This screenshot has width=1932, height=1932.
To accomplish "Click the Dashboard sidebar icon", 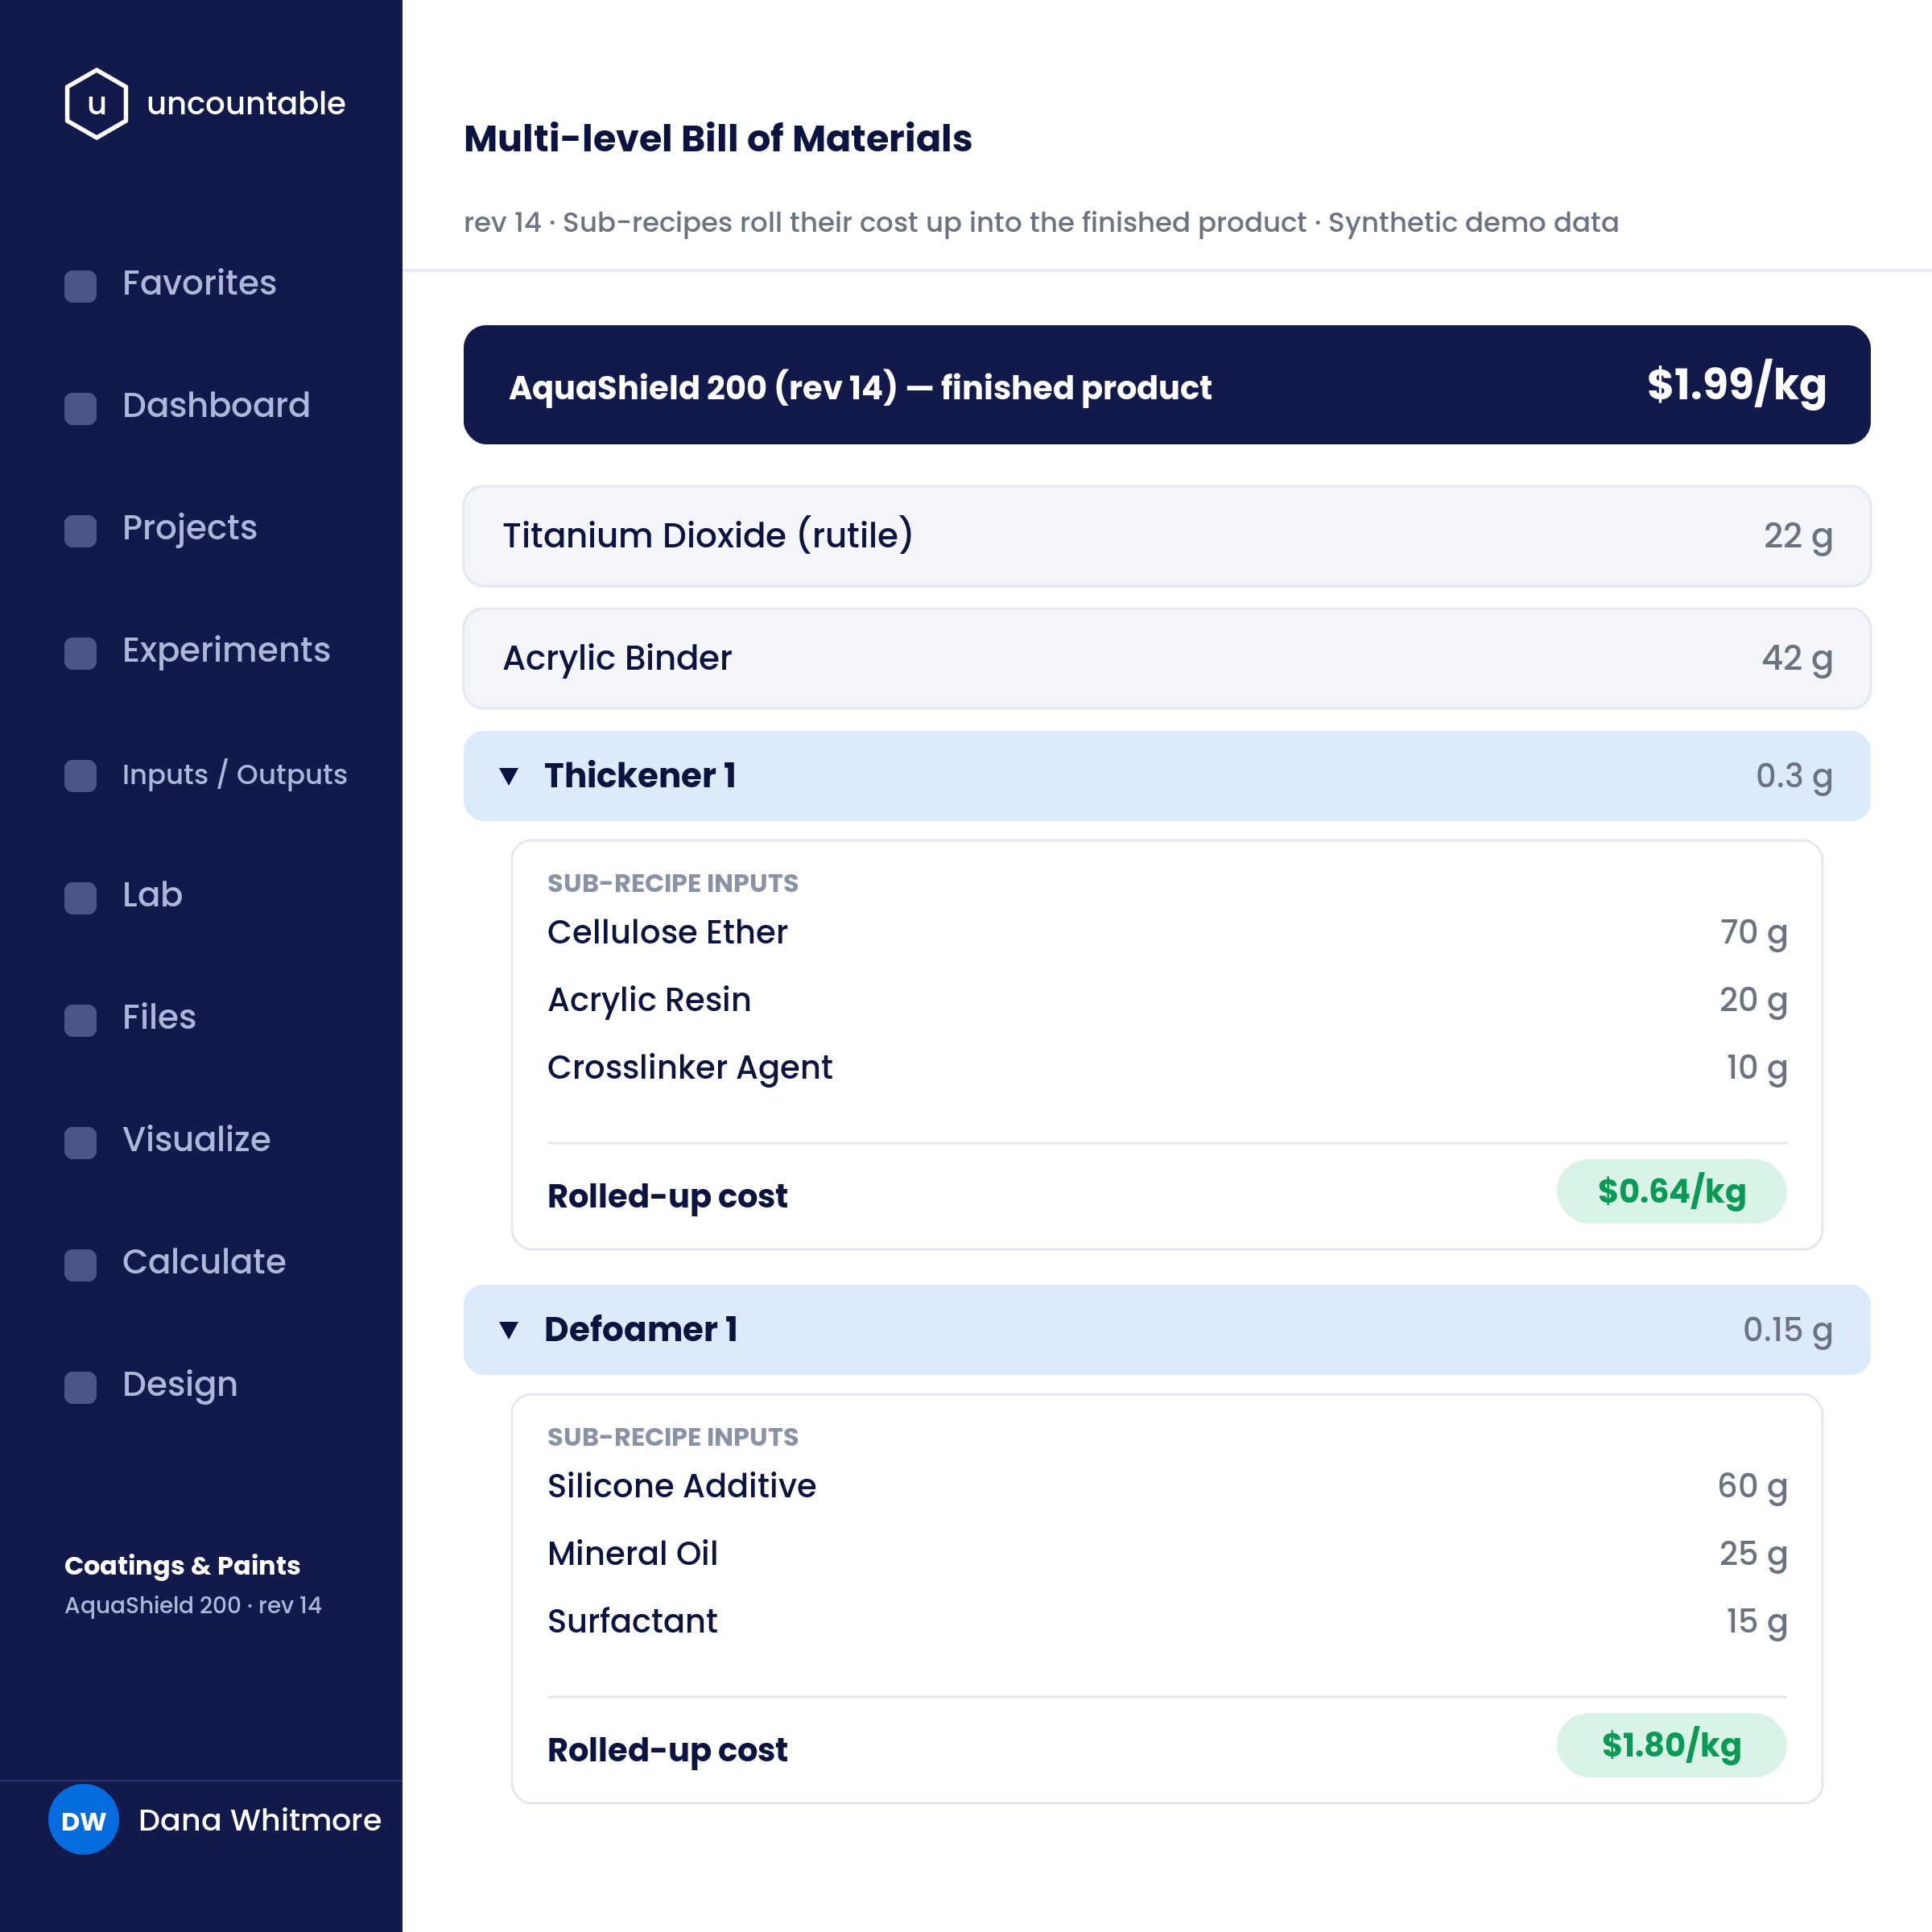I will 81,407.
